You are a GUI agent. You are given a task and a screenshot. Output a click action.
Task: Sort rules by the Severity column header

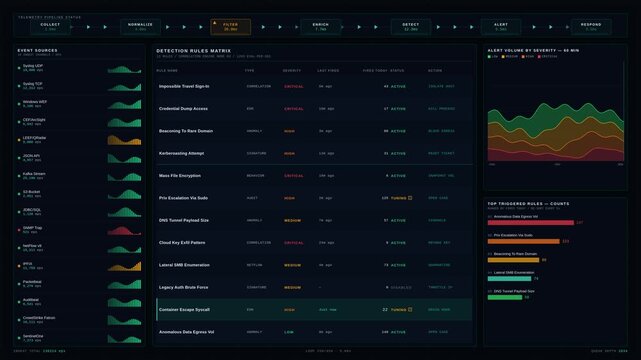(x=292, y=71)
